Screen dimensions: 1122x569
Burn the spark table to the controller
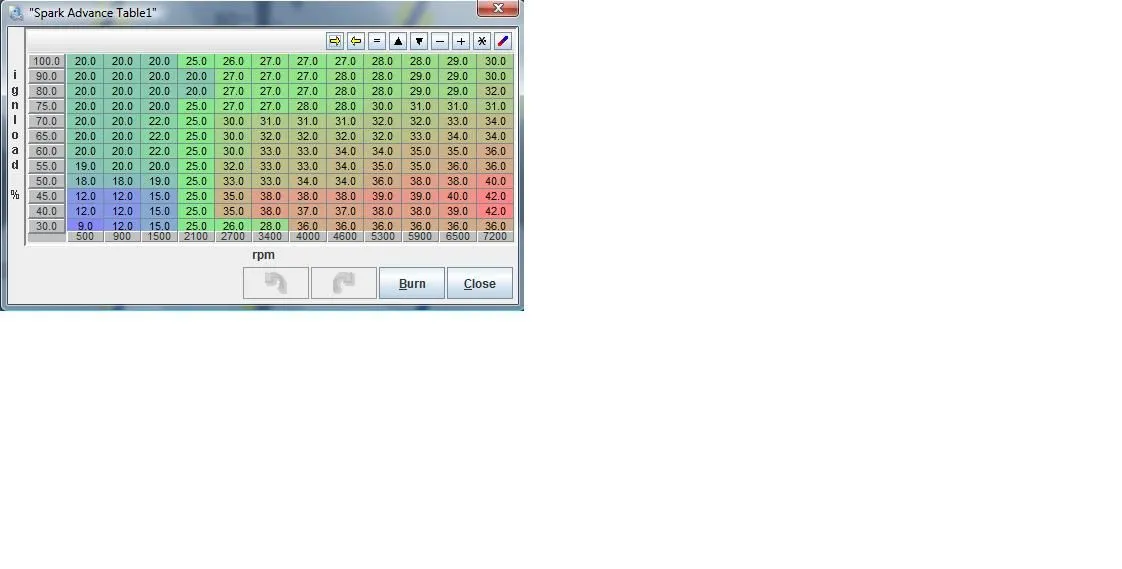(412, 283)
